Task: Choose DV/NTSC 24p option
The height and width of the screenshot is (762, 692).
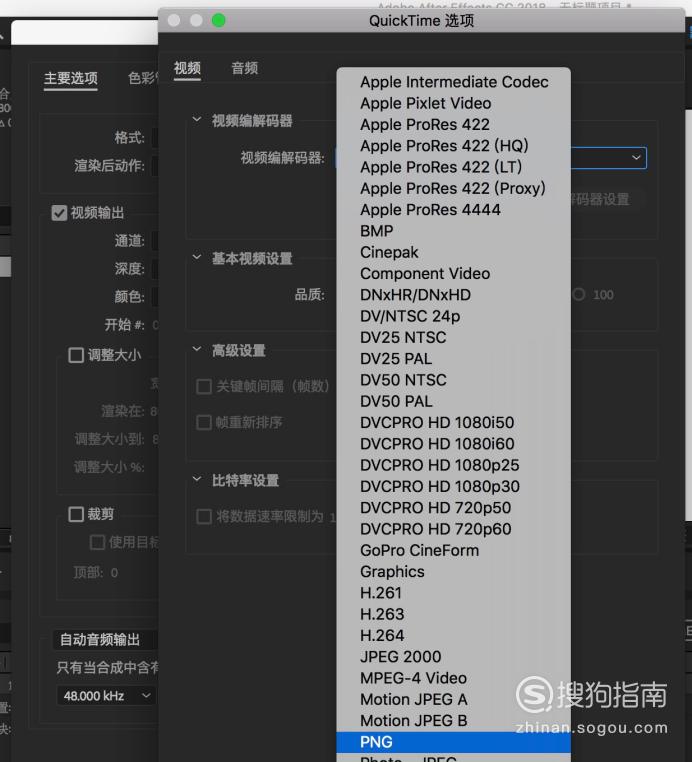Action: [x=453, y=316]
